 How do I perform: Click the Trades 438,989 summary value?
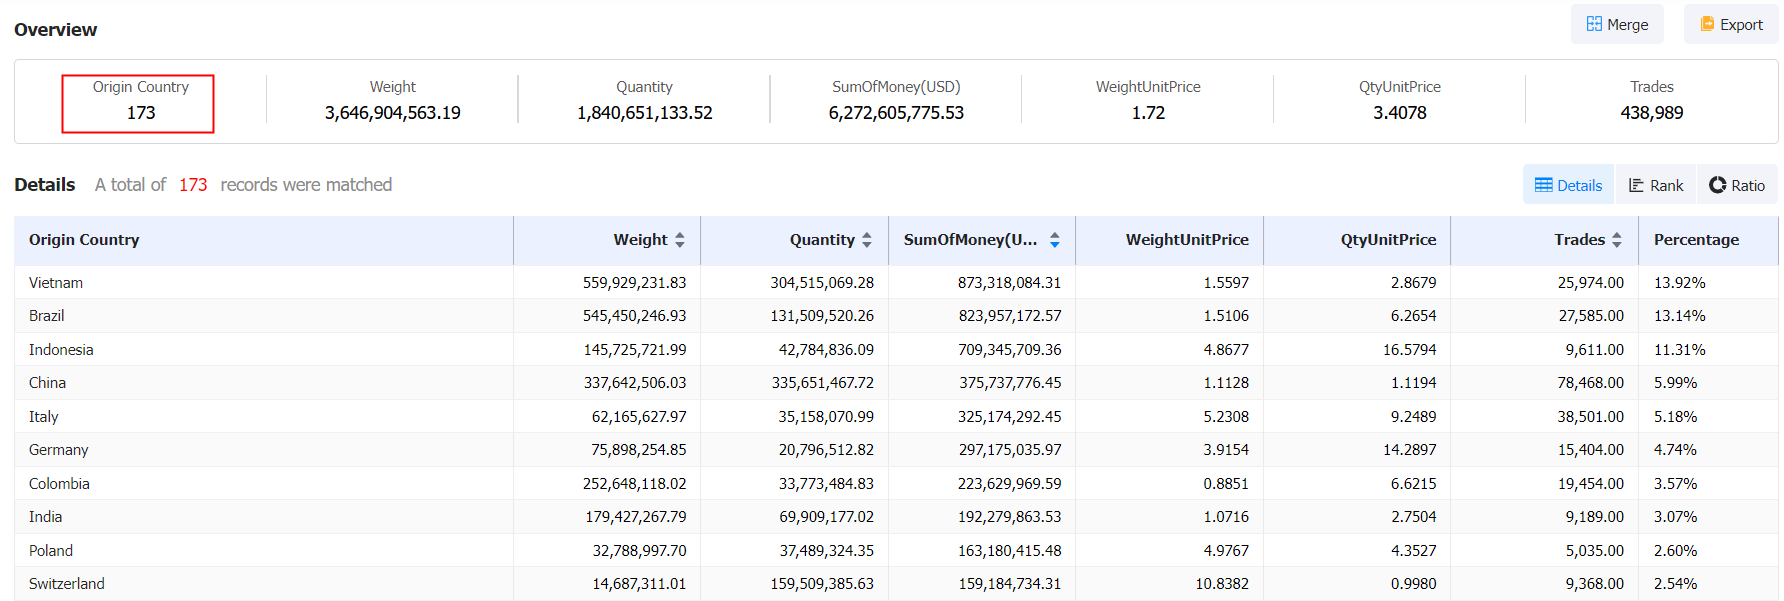(x=1652, y=113)
